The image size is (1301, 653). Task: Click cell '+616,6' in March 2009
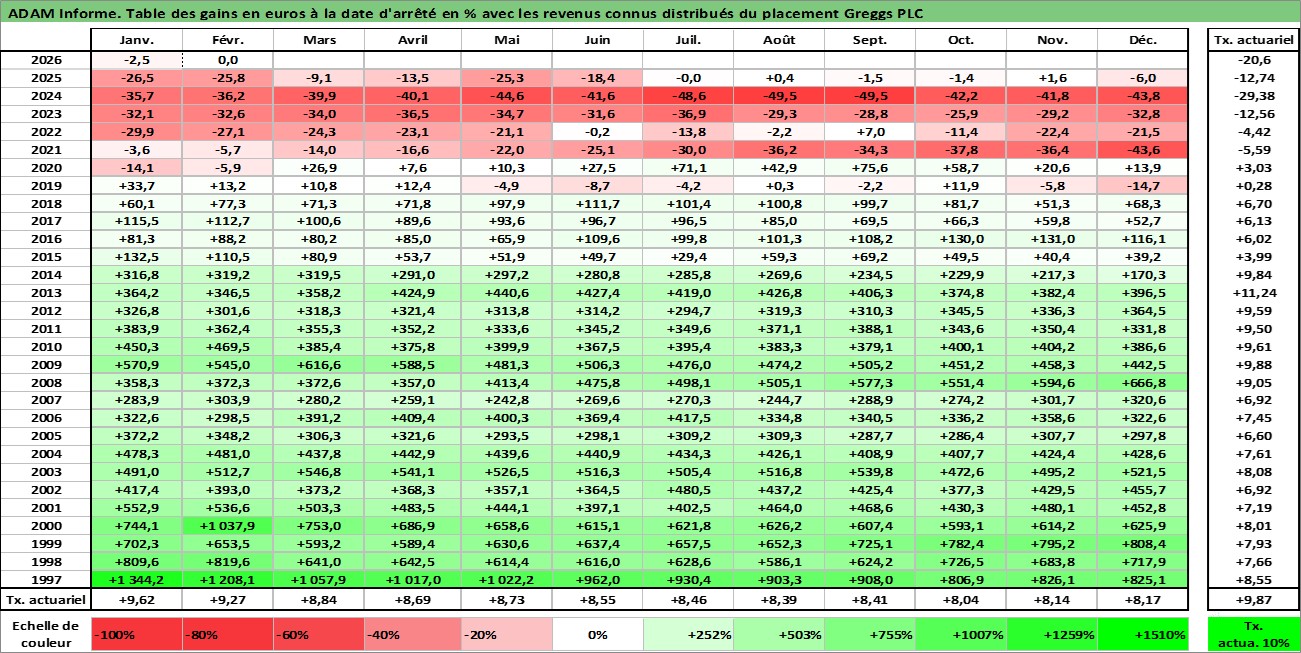(318, 365)
